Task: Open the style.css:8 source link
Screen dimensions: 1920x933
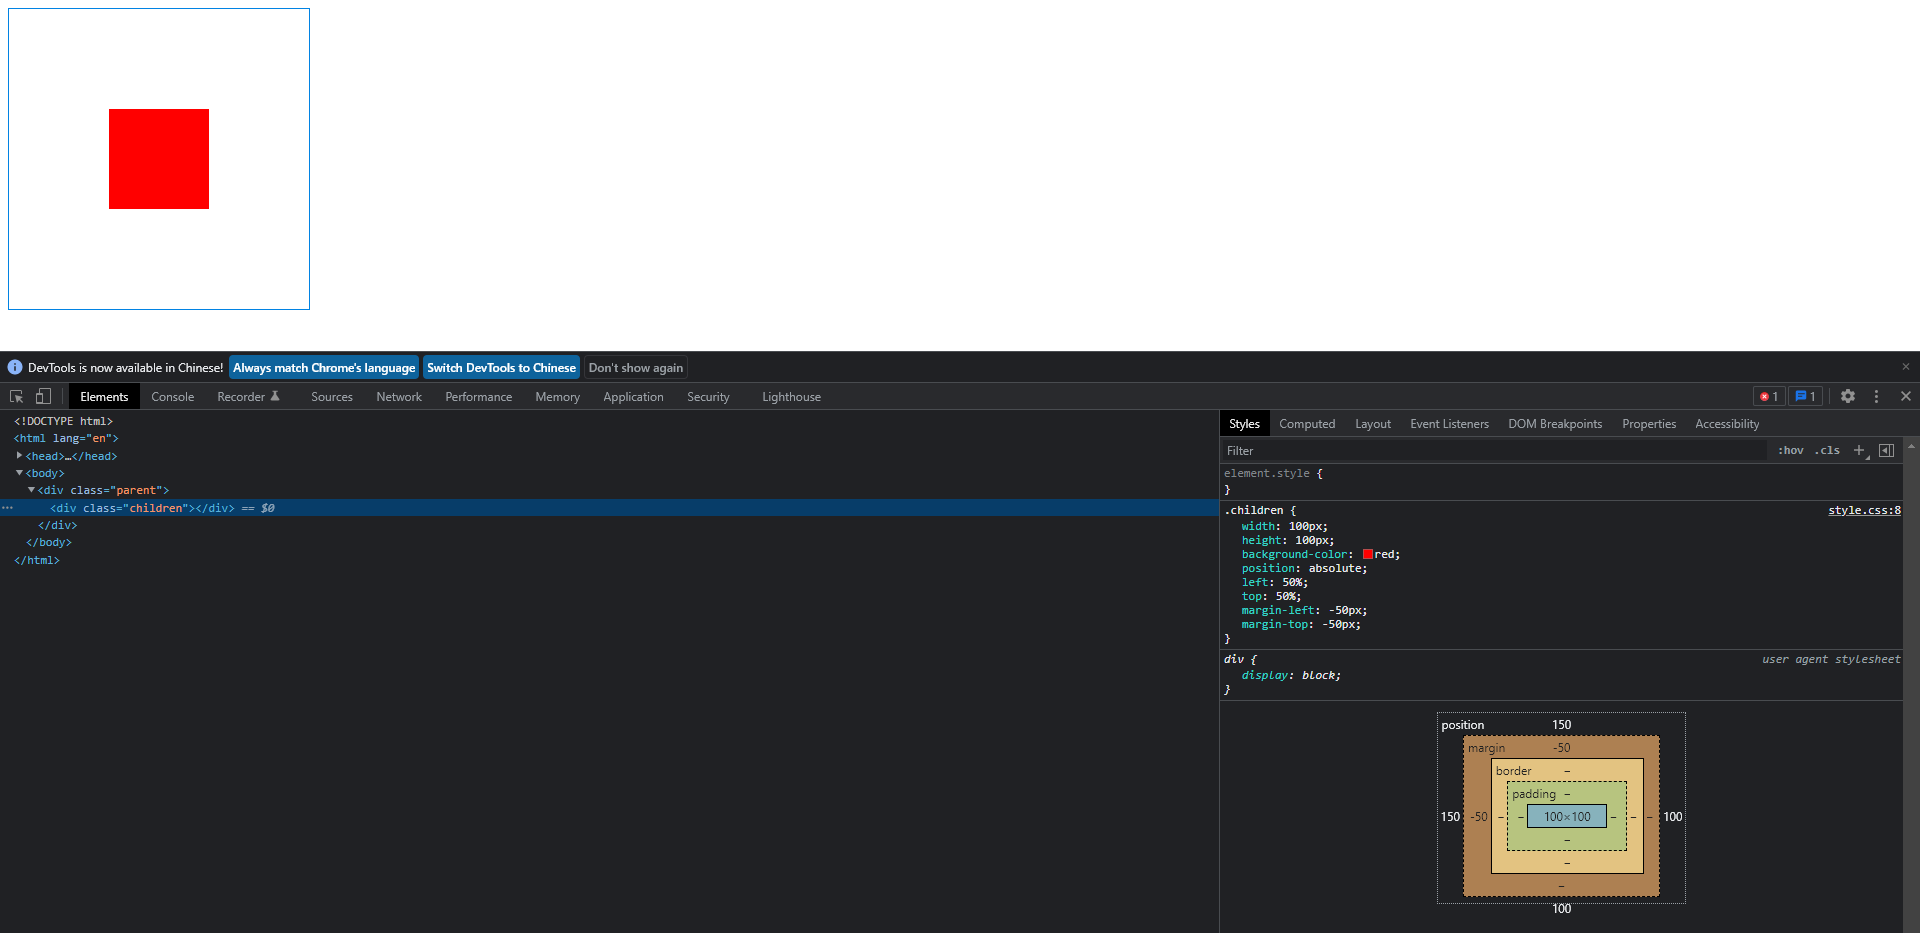Action: click(1864, 510)
